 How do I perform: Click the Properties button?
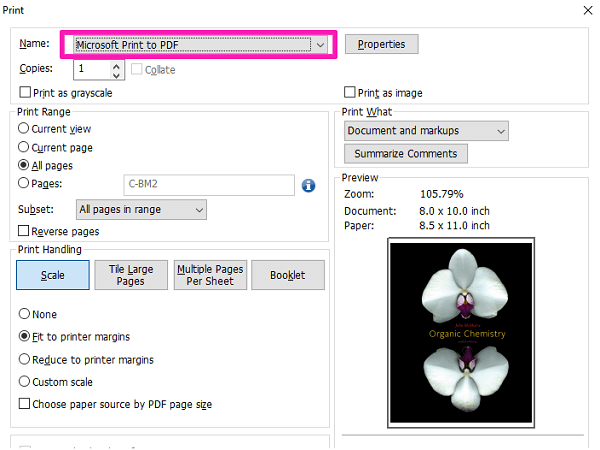pos(381,45)
